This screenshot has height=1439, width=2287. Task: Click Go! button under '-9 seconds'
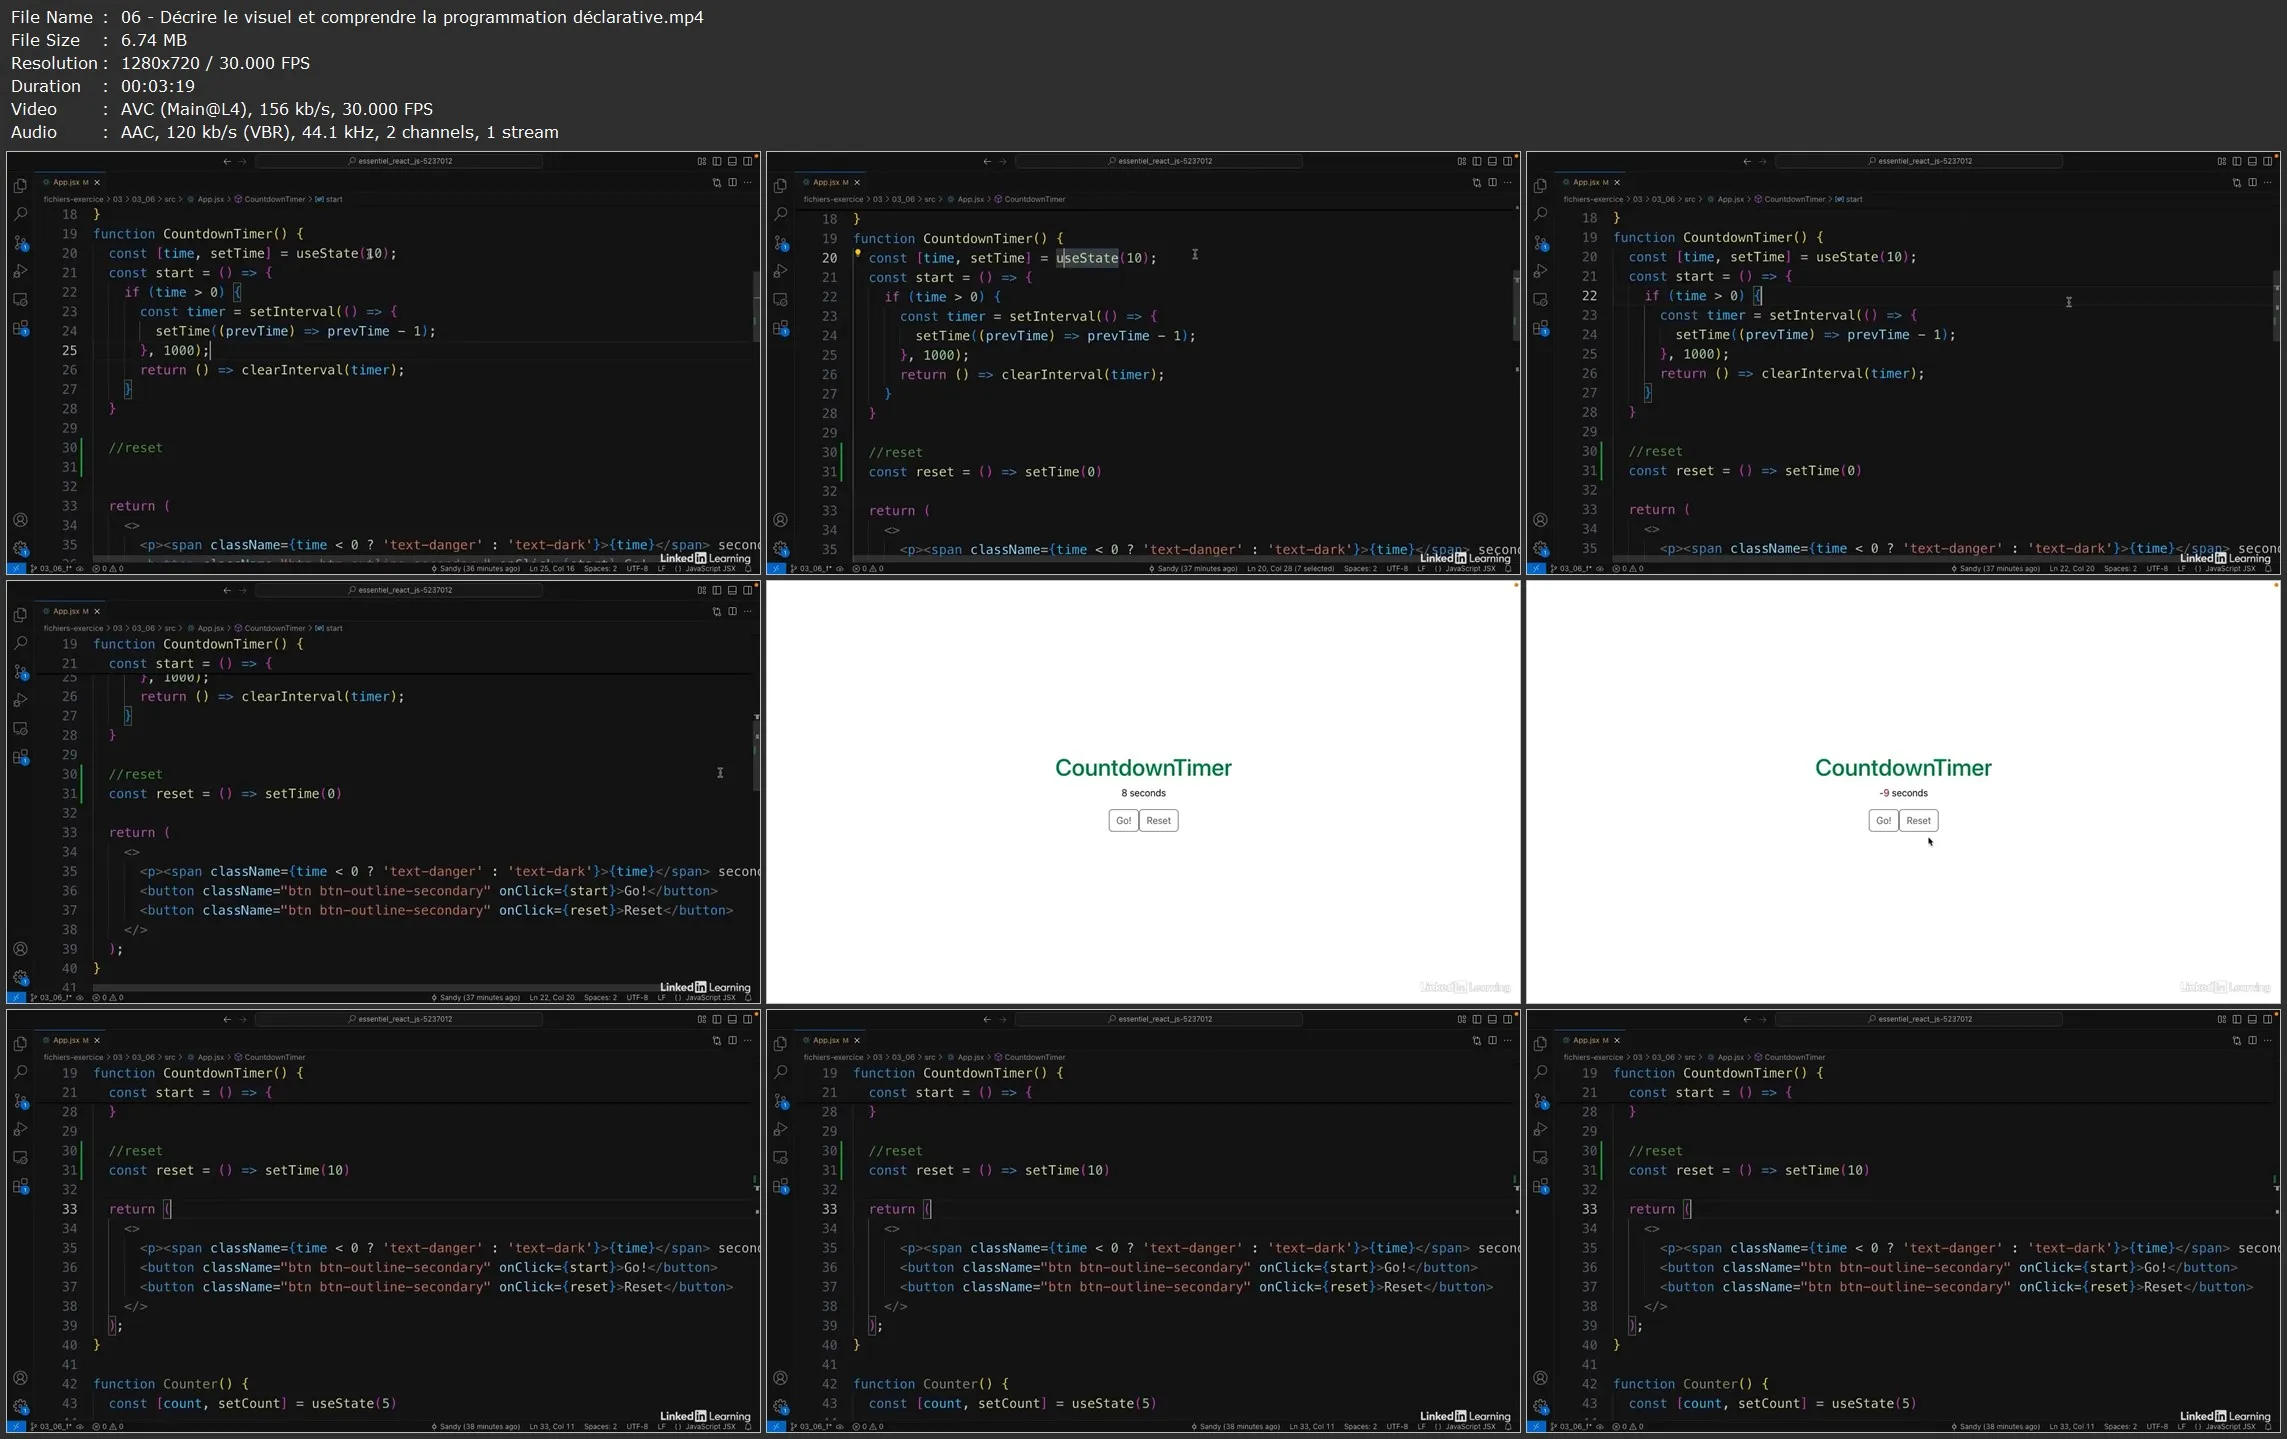(x=1884, y=821)
